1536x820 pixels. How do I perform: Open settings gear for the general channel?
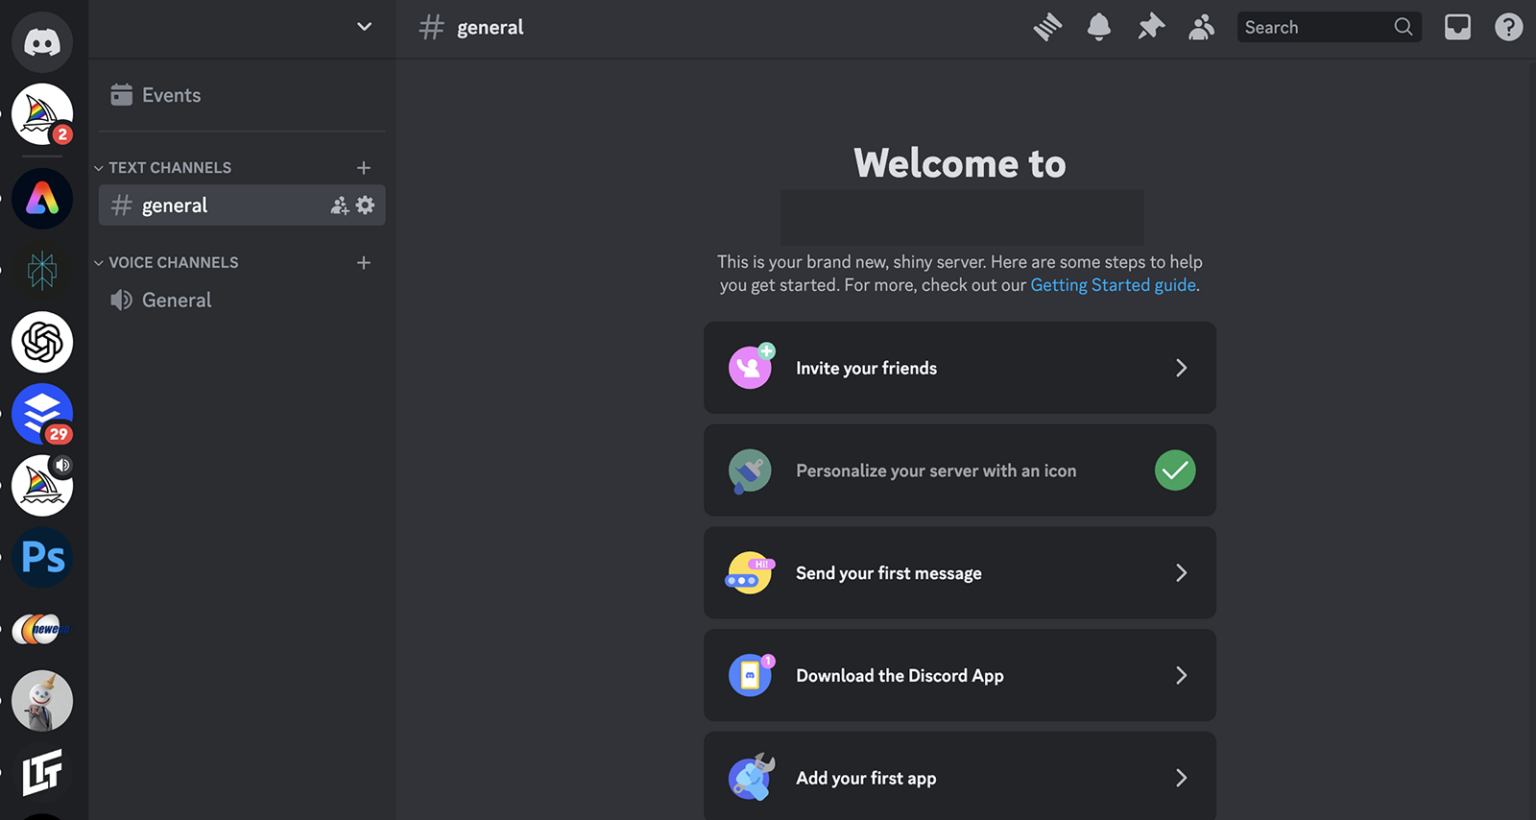[365, 205]
